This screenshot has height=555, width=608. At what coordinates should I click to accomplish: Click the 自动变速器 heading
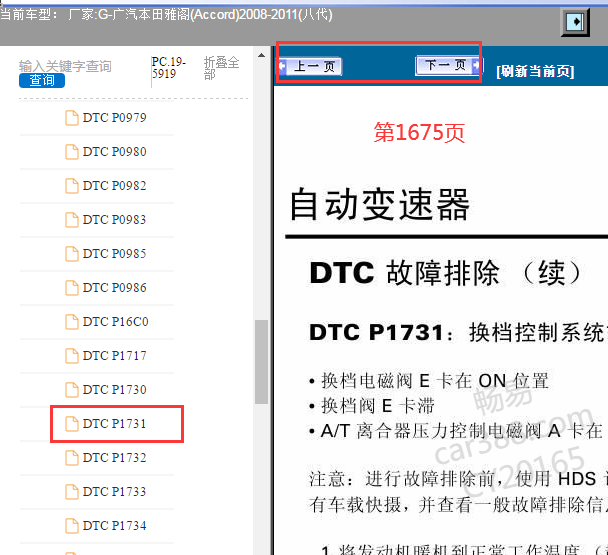pyautogui.click(x=380, y=204)
